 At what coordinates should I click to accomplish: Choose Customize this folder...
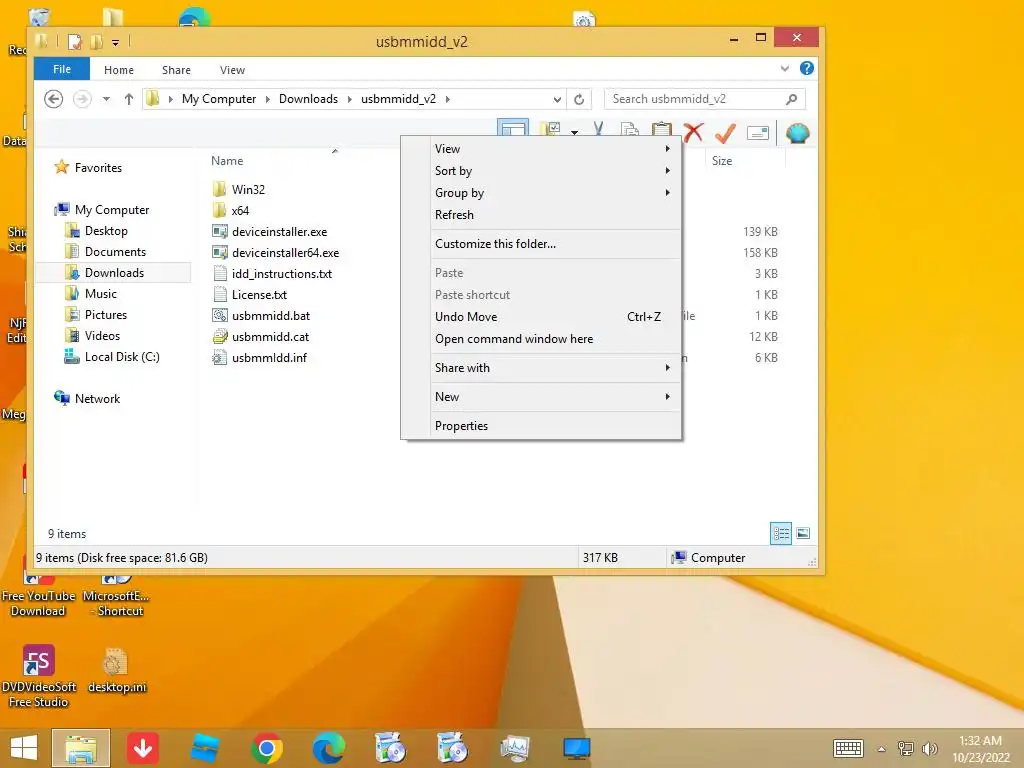point(554,244)
